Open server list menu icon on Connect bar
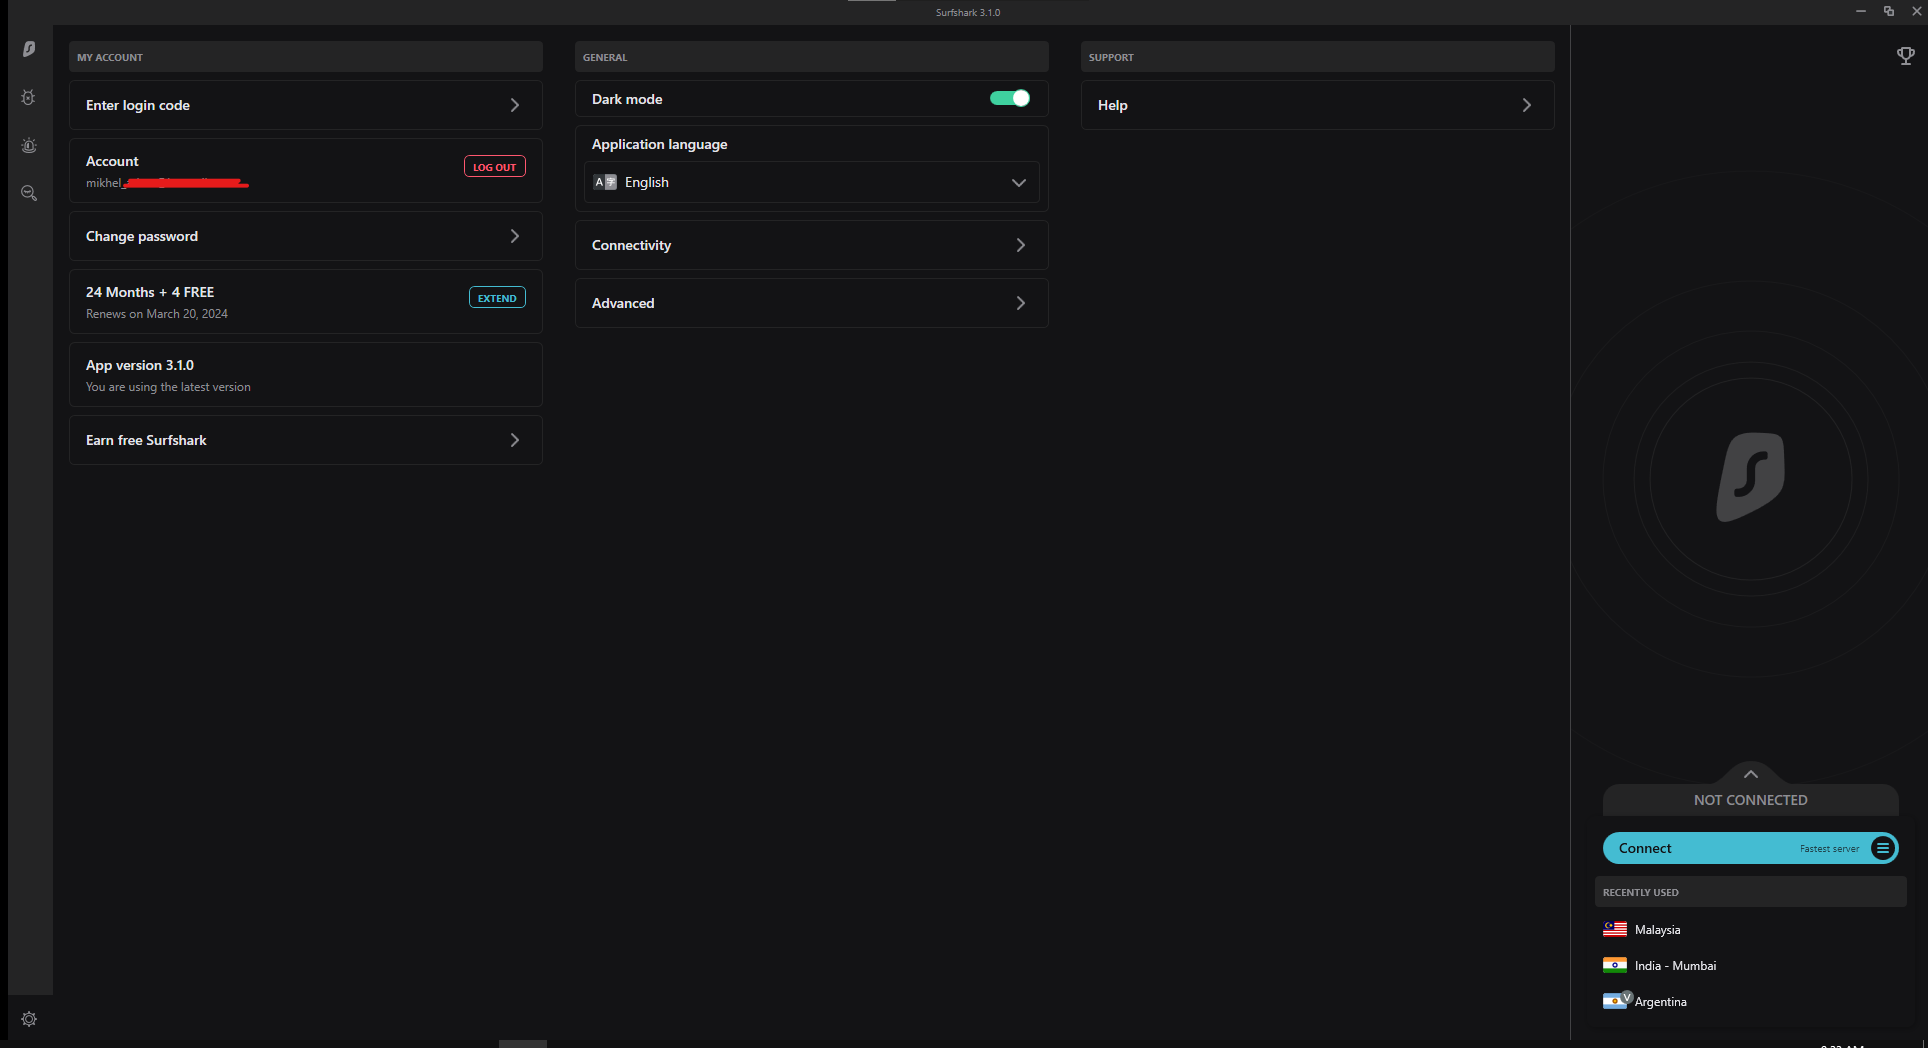 (1882, 848)
